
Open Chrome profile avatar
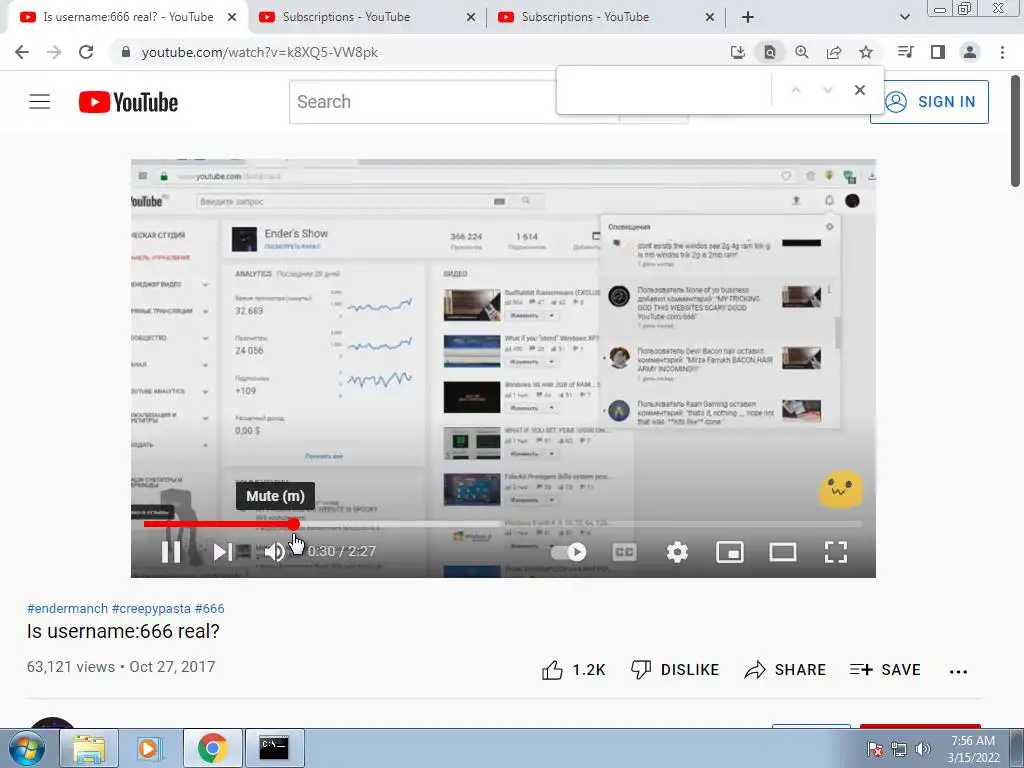(970, 52)
